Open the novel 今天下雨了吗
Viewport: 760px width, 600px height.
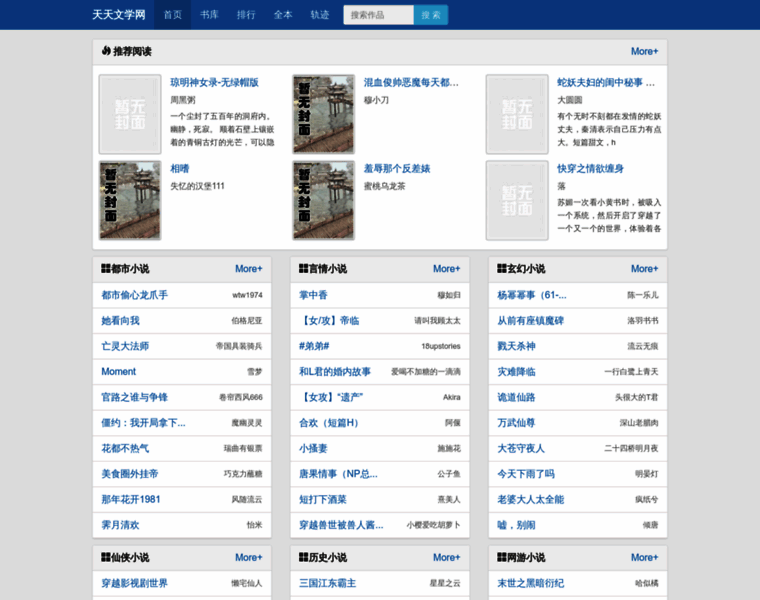526,474
